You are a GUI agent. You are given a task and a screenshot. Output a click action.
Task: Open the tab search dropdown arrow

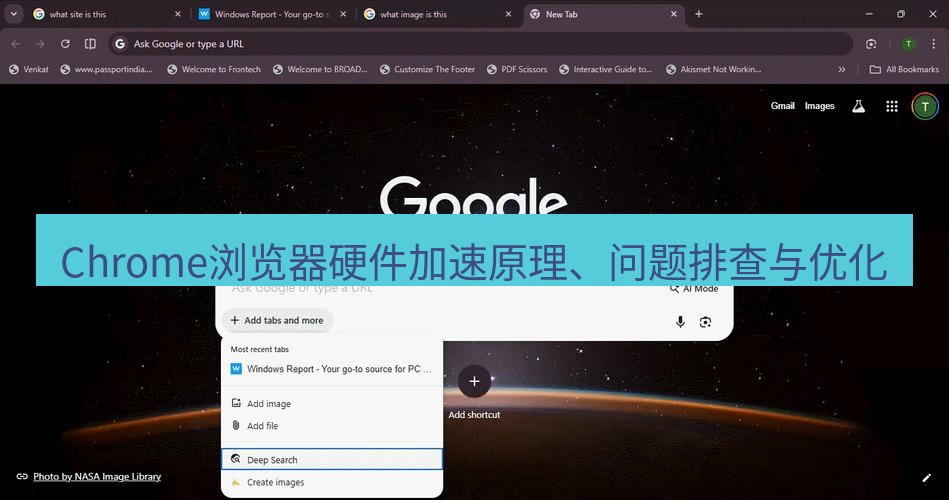coord(13,14)
